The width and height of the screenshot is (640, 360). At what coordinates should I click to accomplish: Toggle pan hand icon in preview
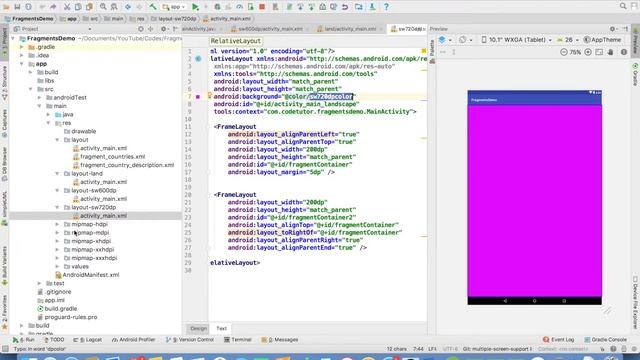point(611,52)
